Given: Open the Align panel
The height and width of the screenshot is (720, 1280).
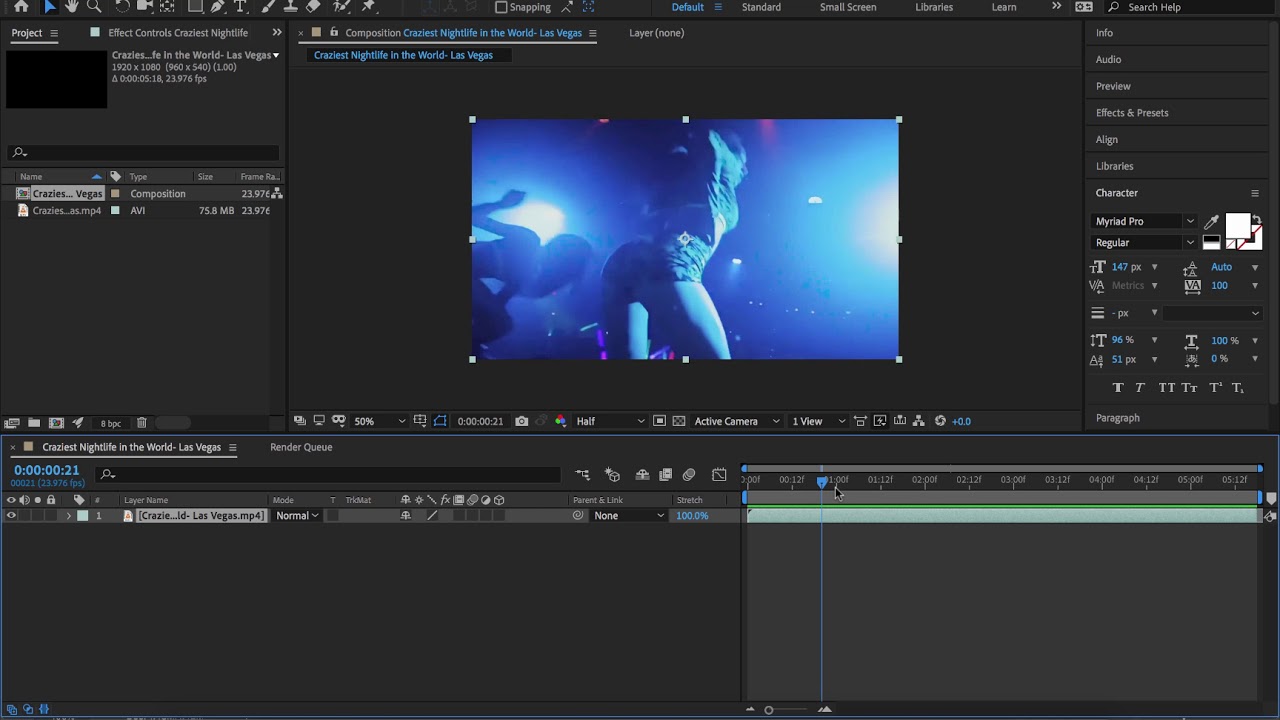Looking at the screenshot, I should click(x=1107, y=140).
